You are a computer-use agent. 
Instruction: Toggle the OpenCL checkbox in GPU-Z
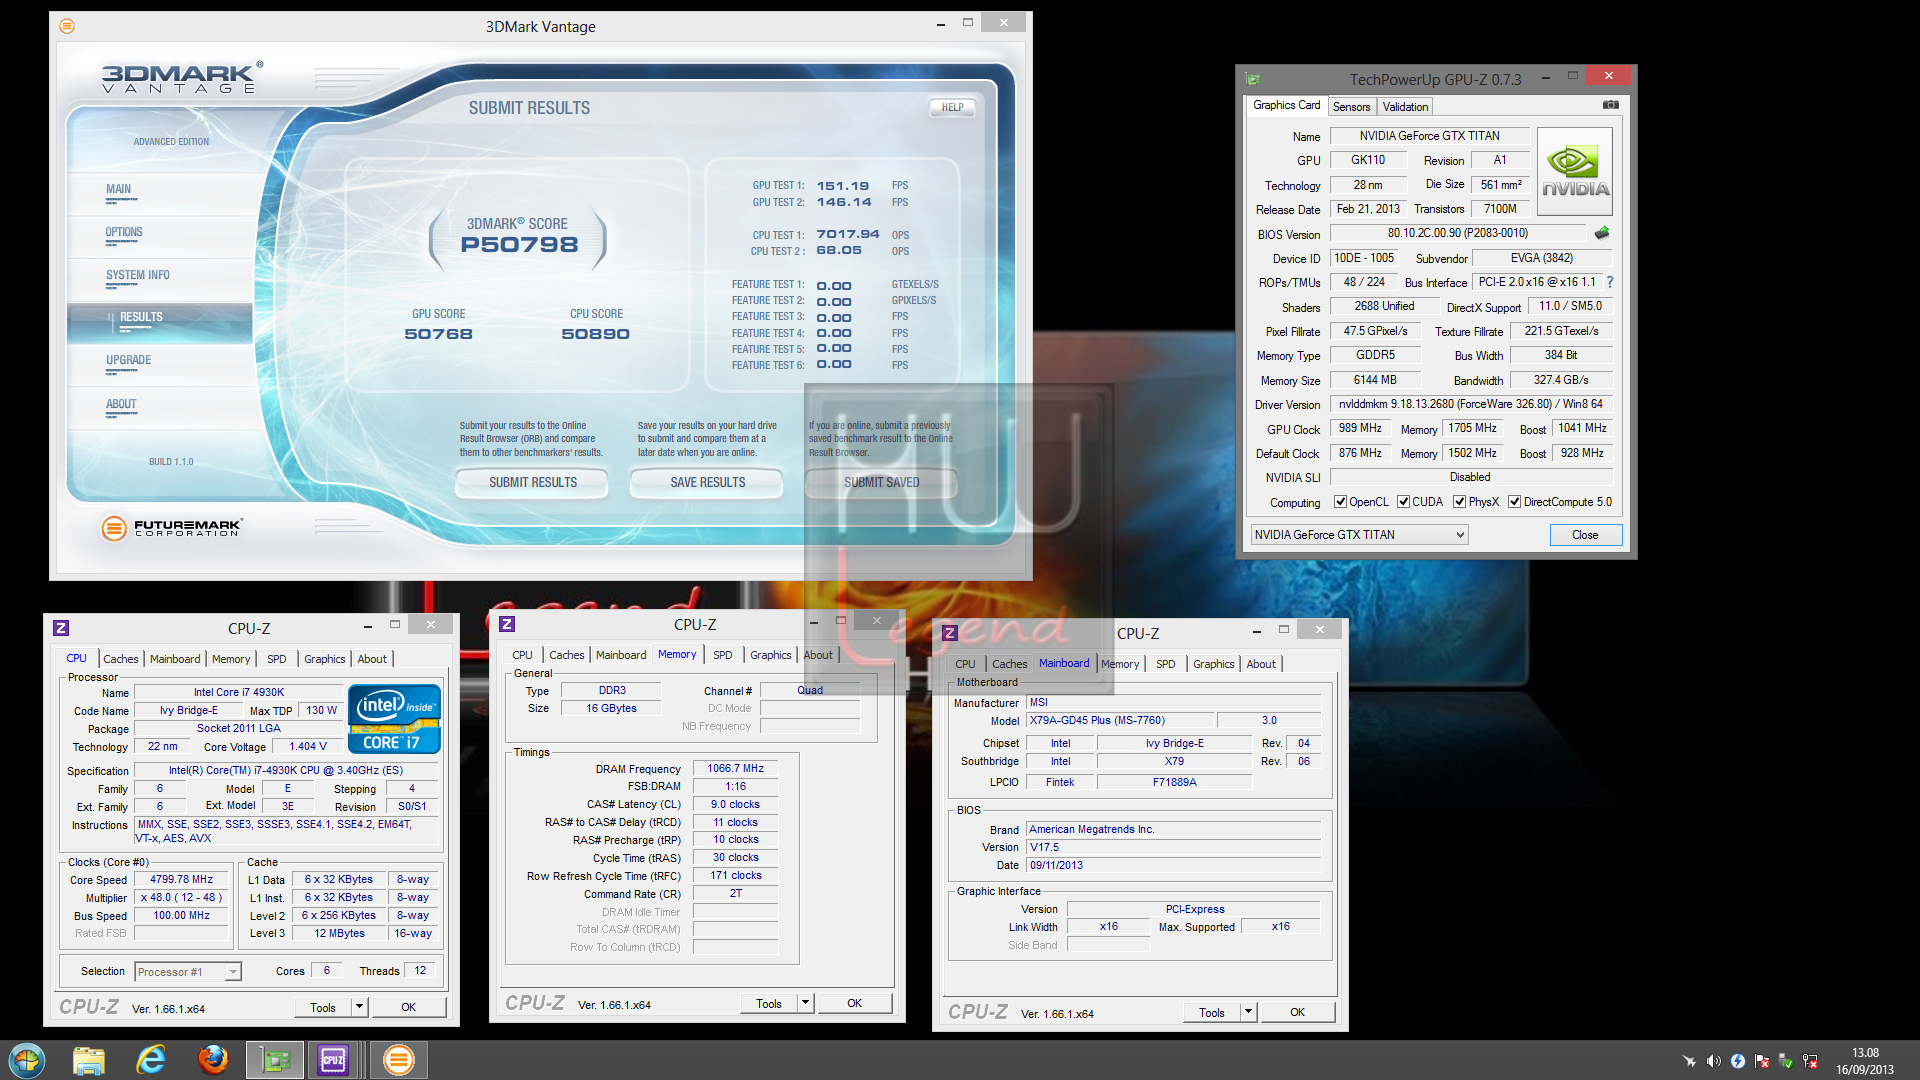click(1340, 502)
